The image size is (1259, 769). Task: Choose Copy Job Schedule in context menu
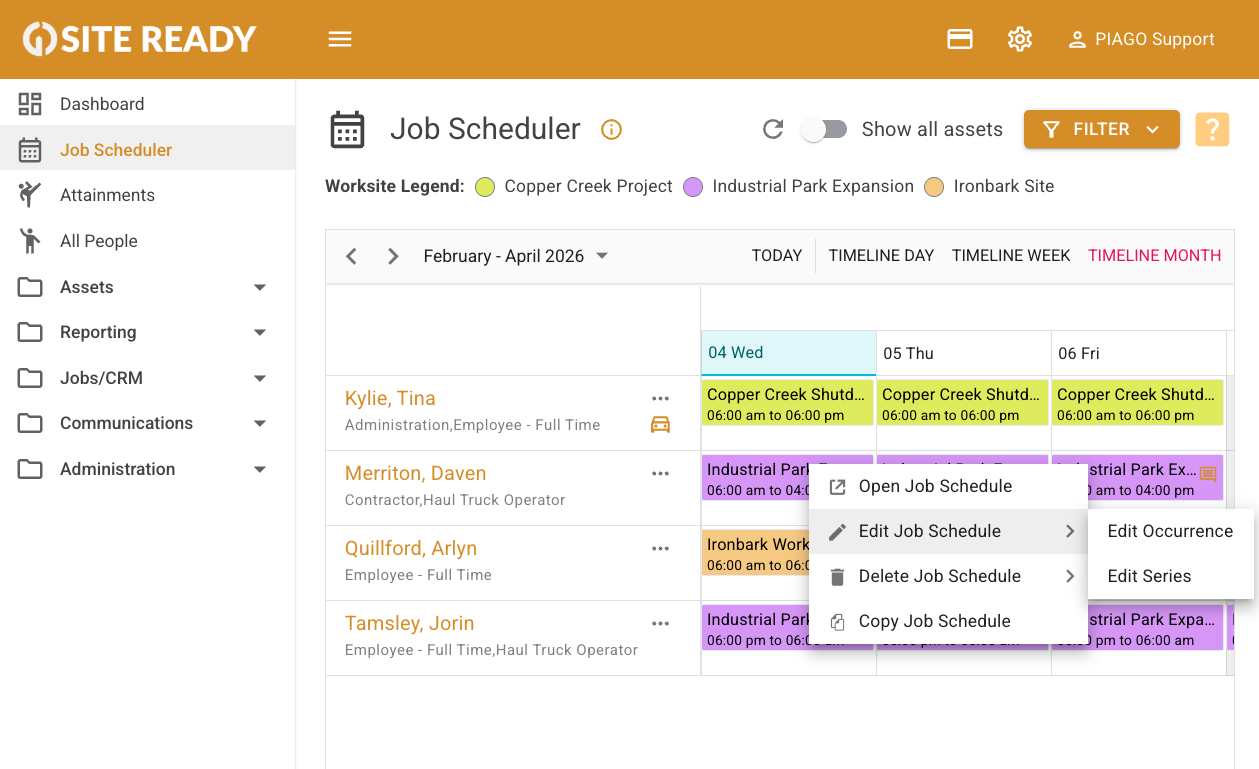tap(934, 621)
